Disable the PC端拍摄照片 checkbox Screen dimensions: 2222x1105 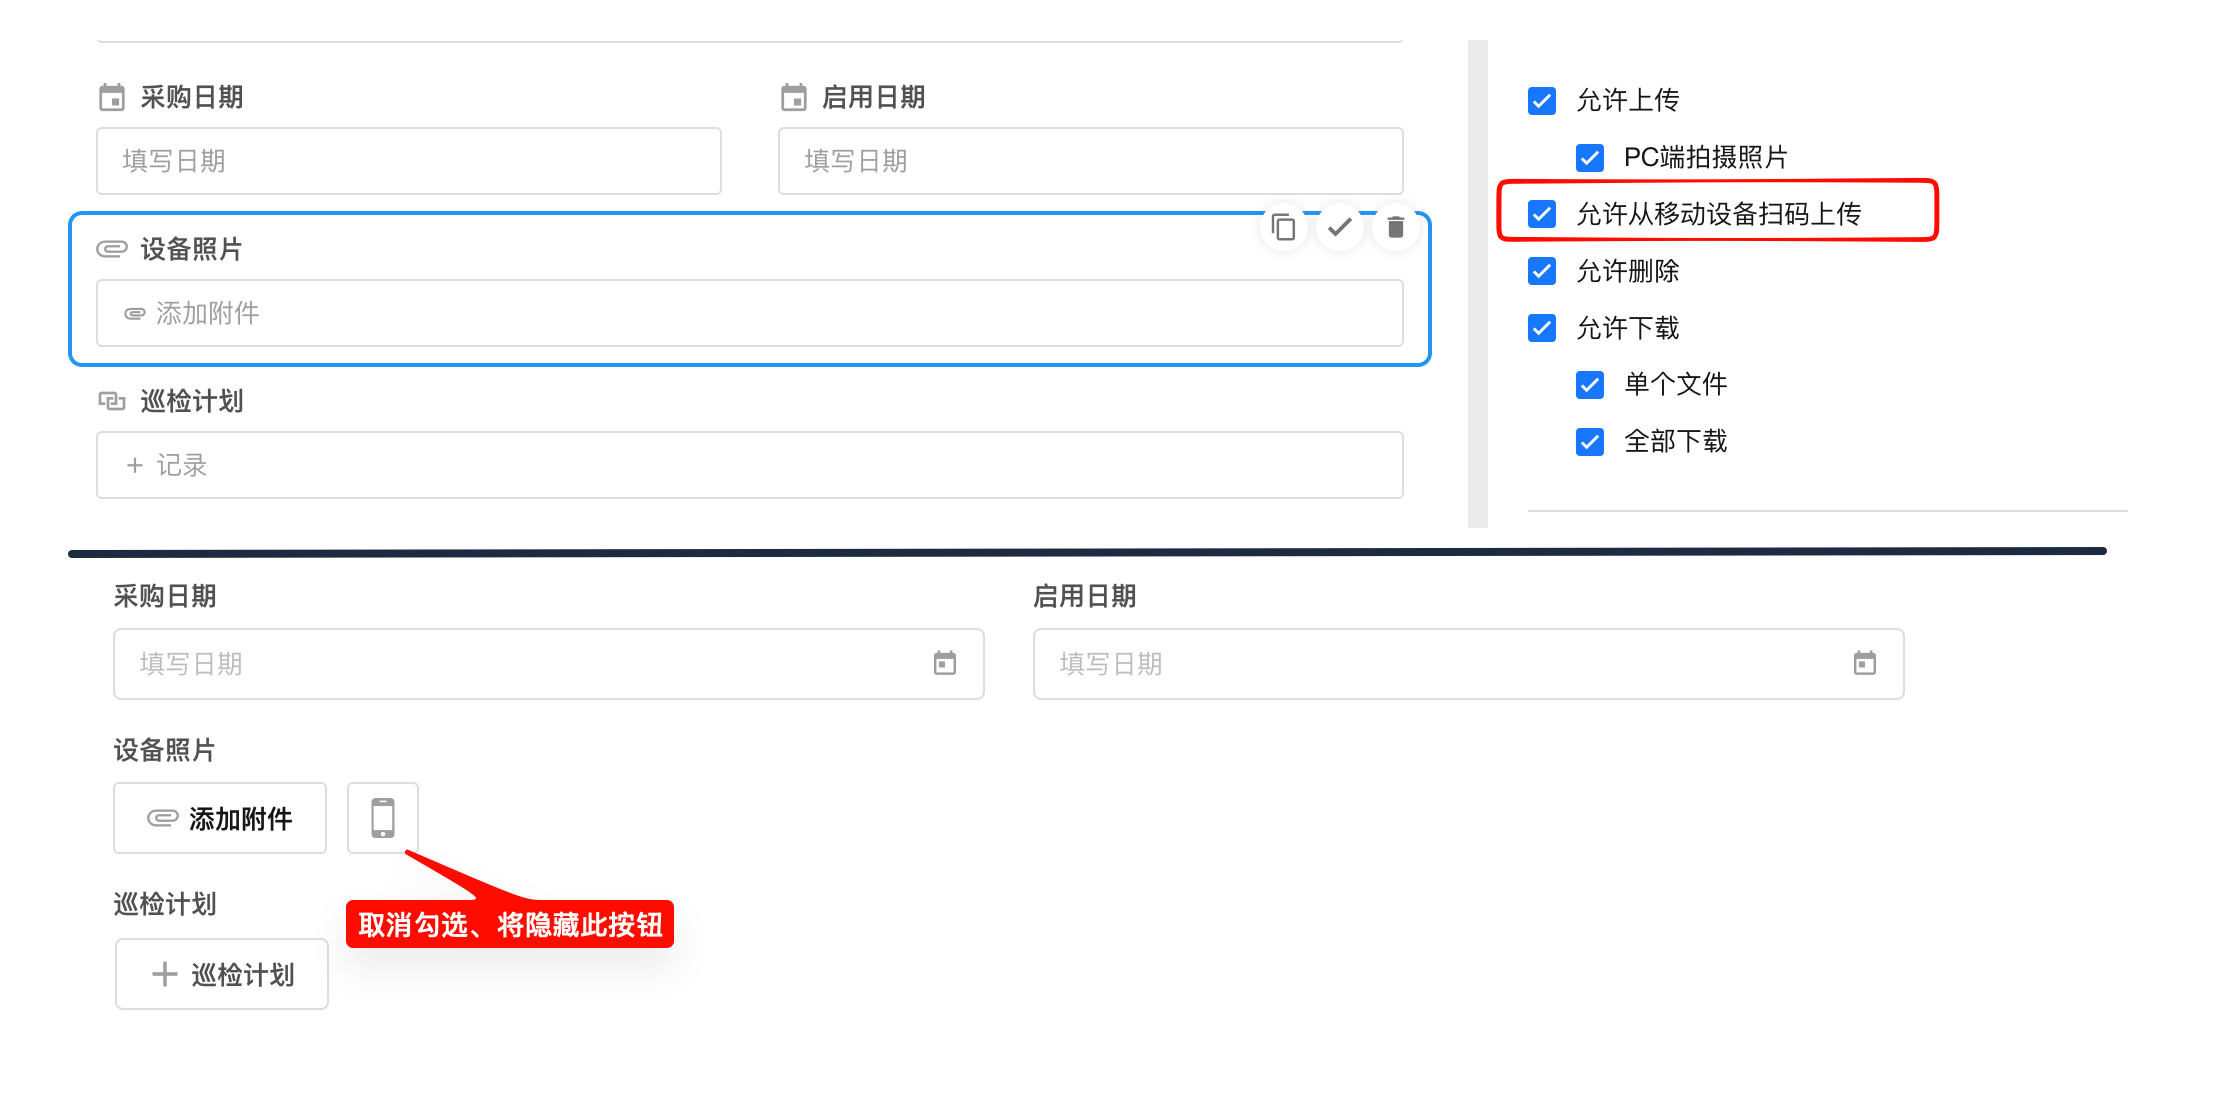[x=1590, y=158]
